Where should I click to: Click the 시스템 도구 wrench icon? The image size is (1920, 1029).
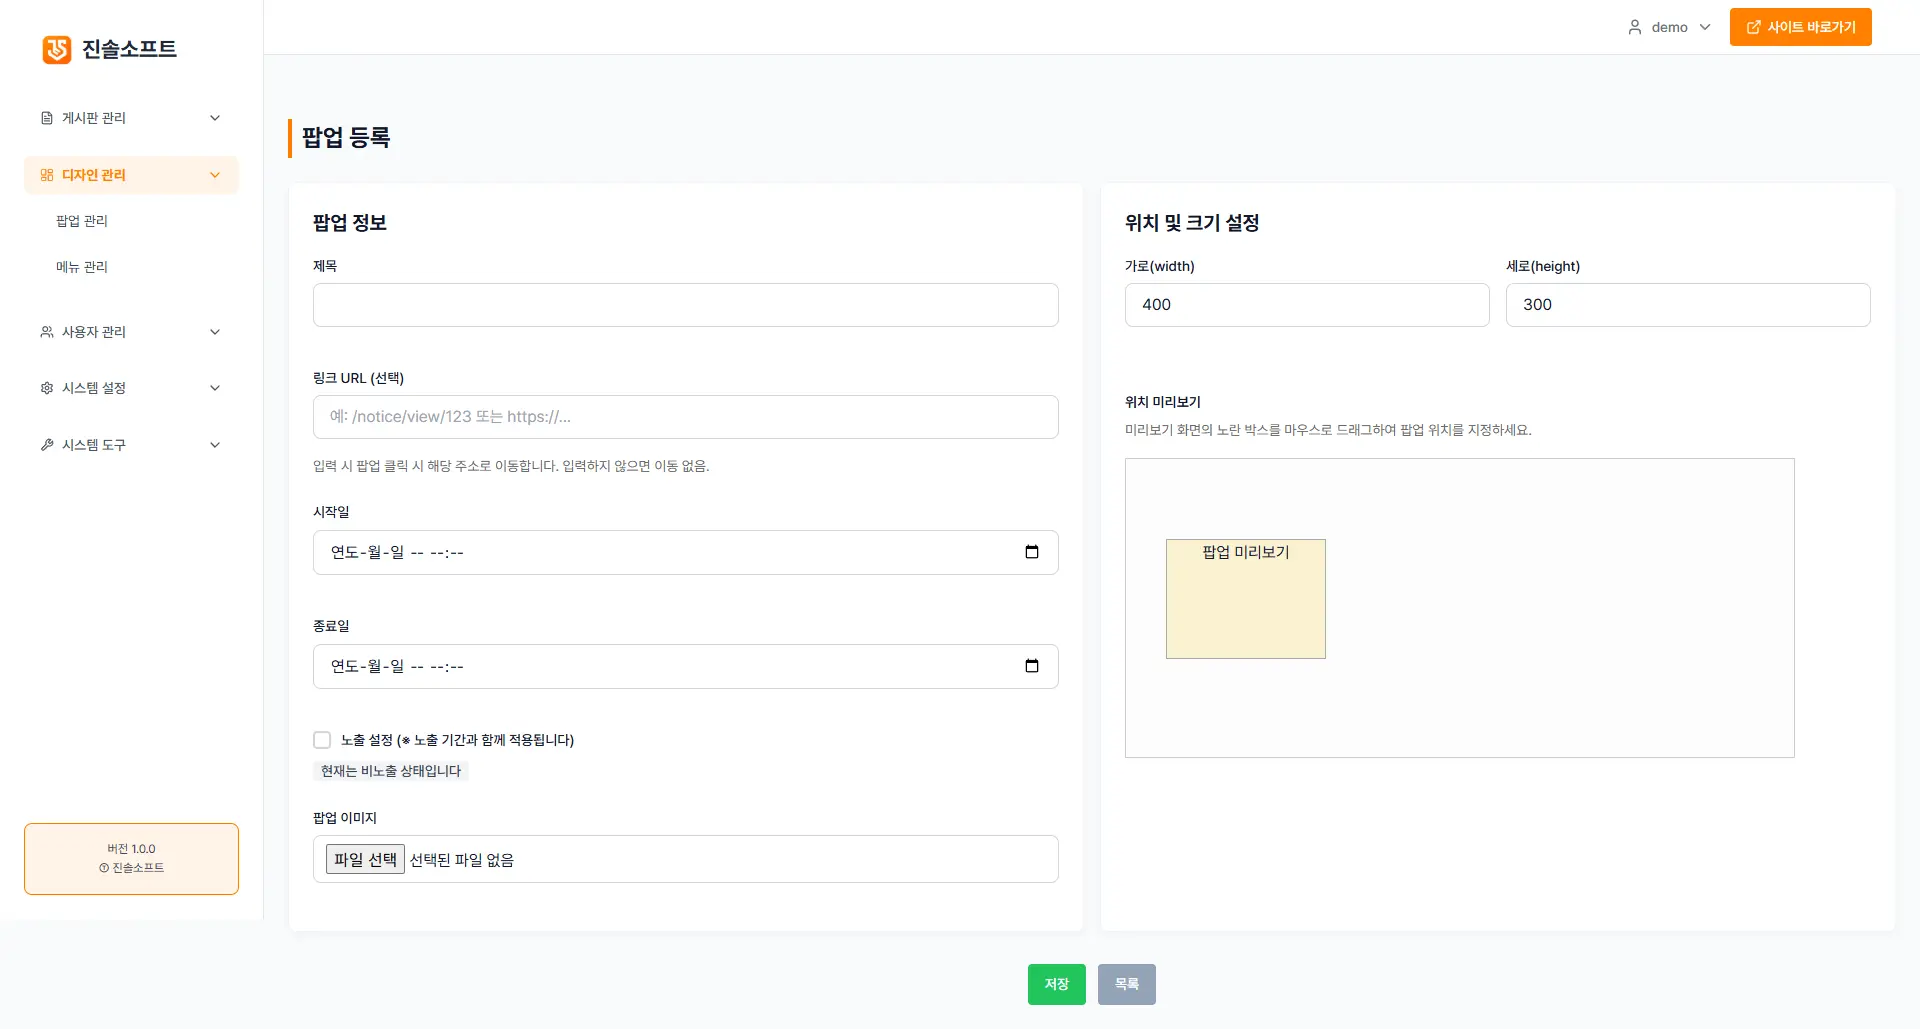tap(47, 445)
